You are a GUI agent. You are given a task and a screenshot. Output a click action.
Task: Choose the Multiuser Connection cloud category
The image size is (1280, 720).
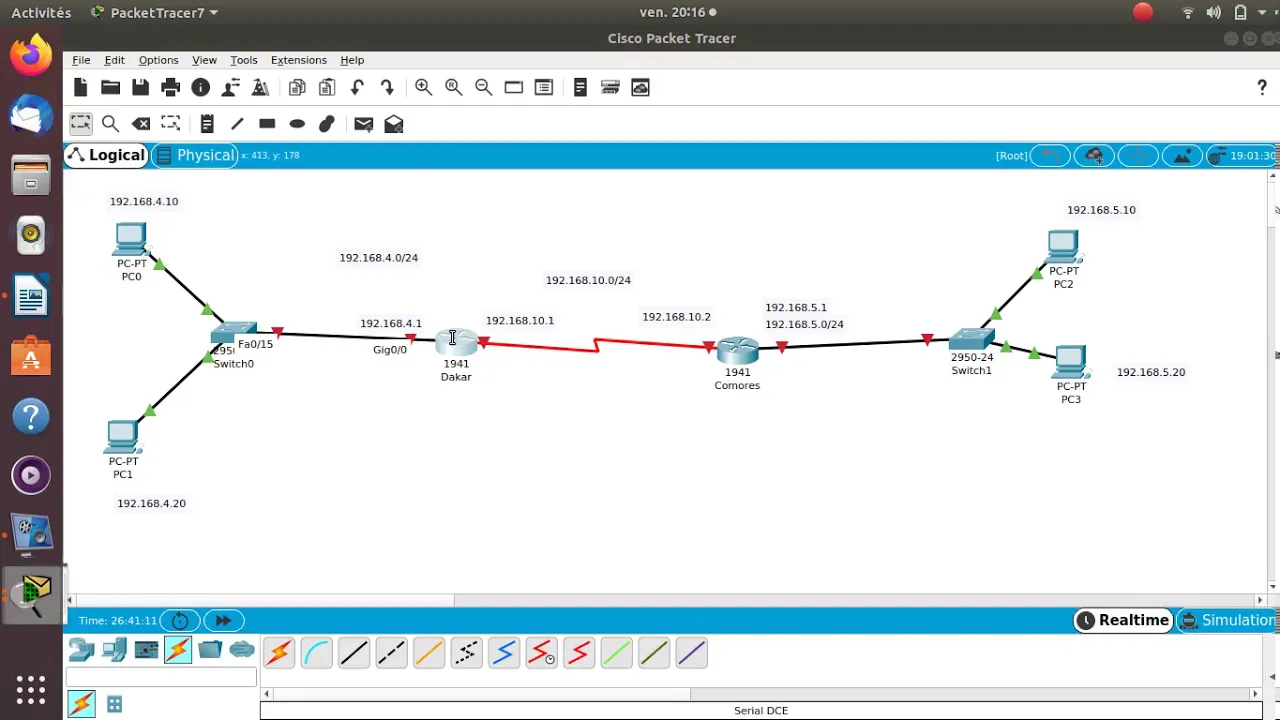click(x=243, y=650)
